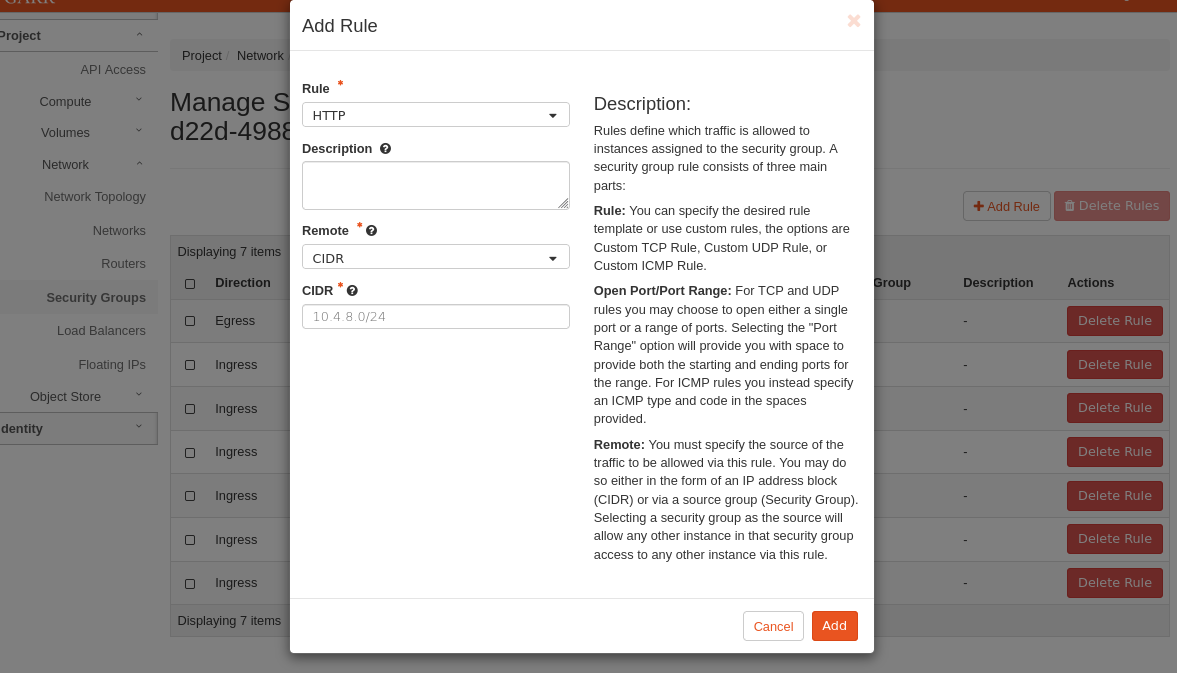Image resolution: width=1177 pixels, height=673 pixels.
Task: Toggle the select-all checkbox in table header
Action: pyautogui.click(x=190, y=284)
